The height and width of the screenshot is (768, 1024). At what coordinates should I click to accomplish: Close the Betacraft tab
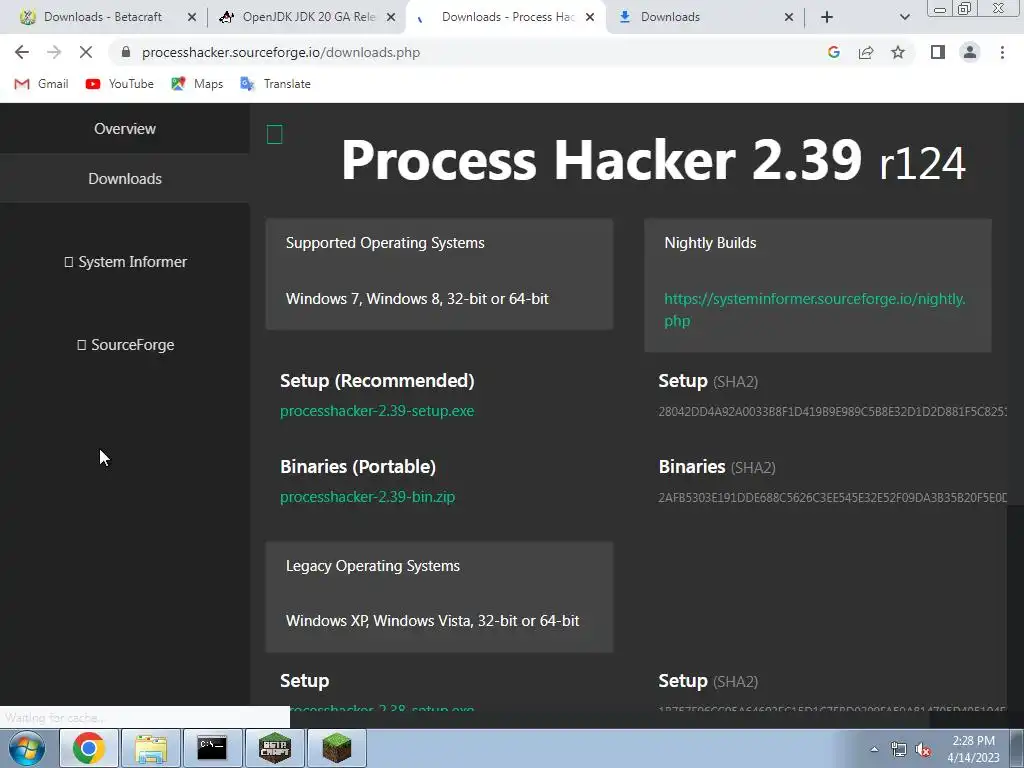(192, 17)
